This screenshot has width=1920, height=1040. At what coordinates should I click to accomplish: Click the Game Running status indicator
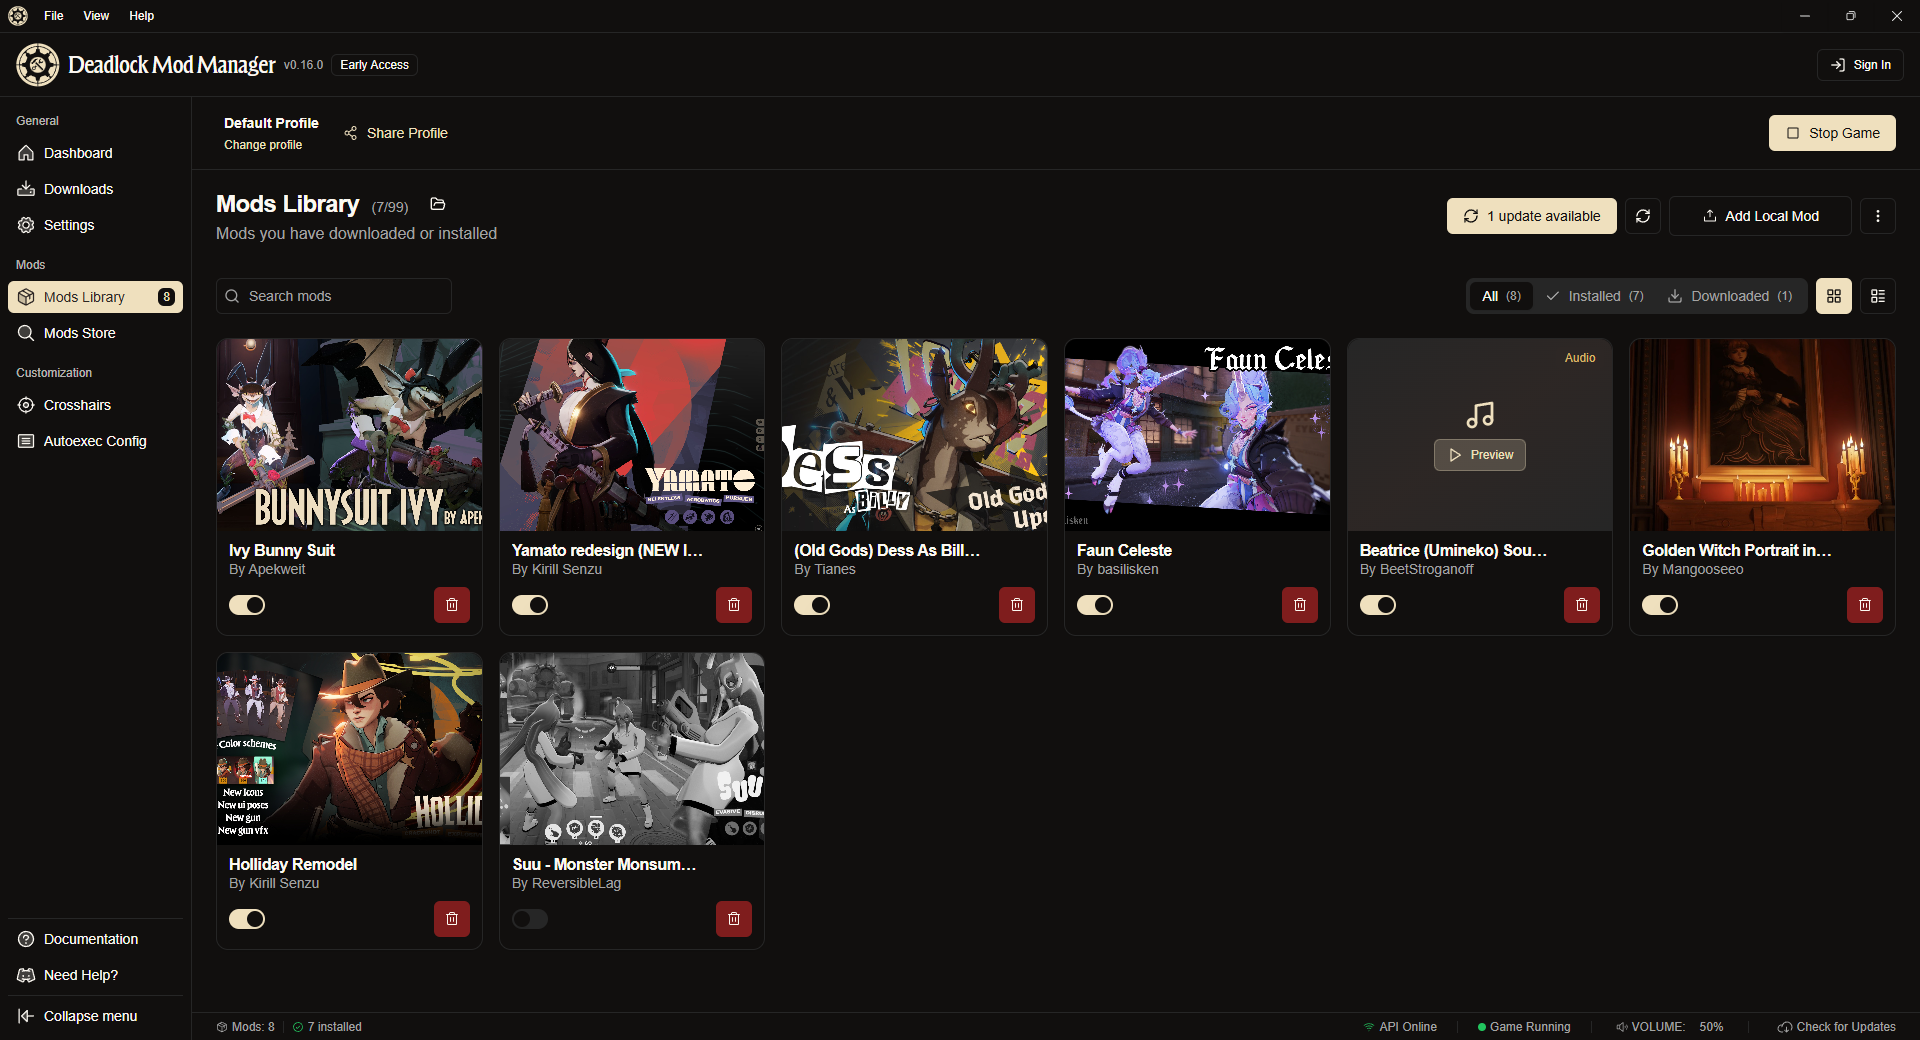coord(1524,1027)
